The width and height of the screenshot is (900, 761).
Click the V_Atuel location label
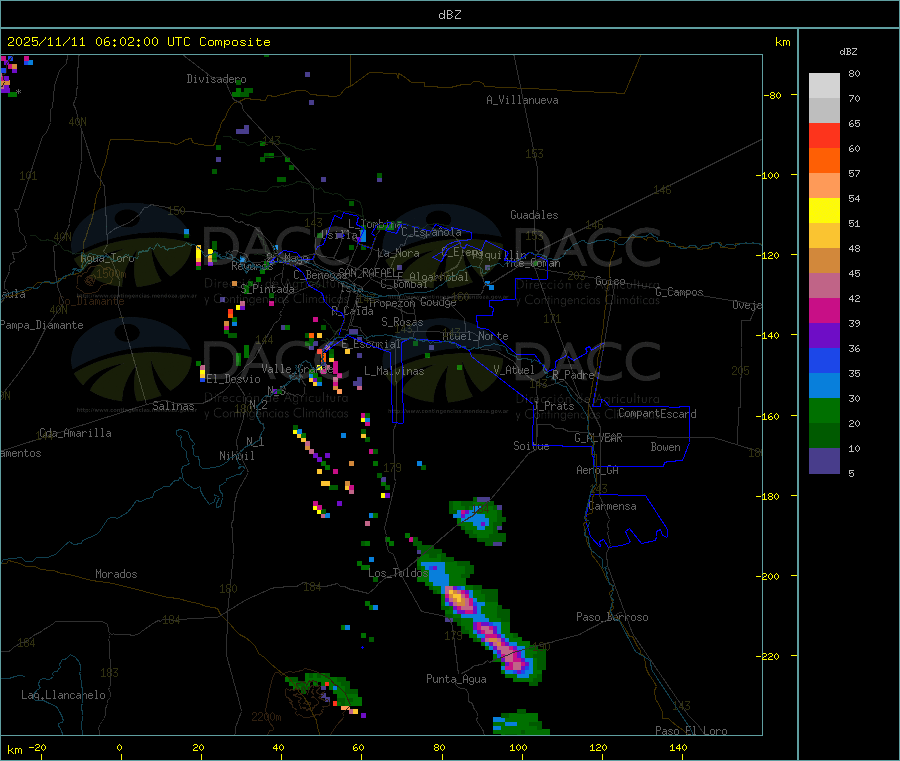pyautogui.click(x=514, y=370)
